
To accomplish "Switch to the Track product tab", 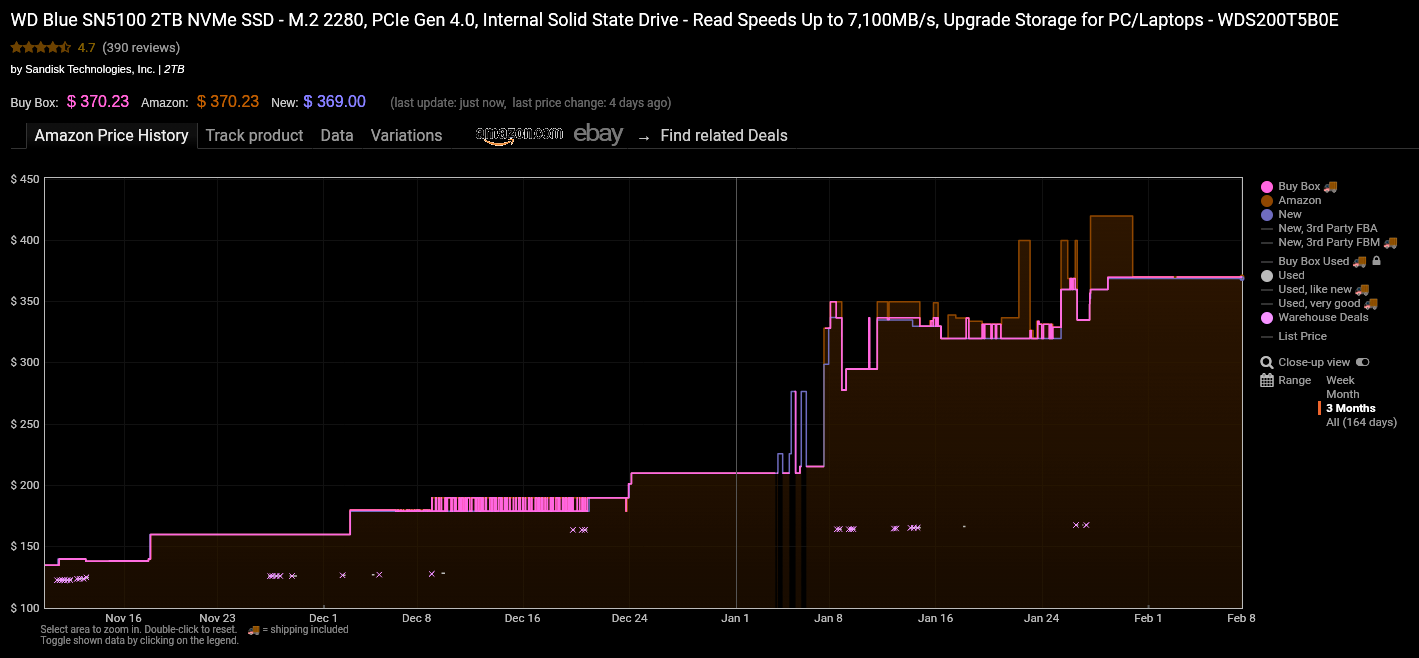I will pyautogui.click(x=254, y=135).
